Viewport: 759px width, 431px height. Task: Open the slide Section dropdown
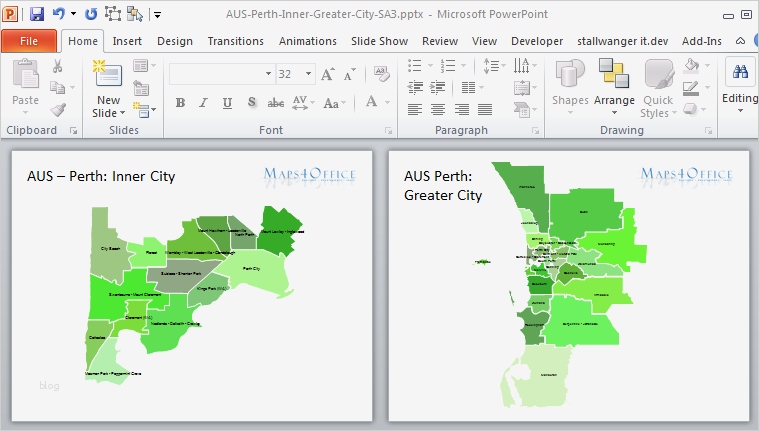pyautogui.click(x=144, y=110)
